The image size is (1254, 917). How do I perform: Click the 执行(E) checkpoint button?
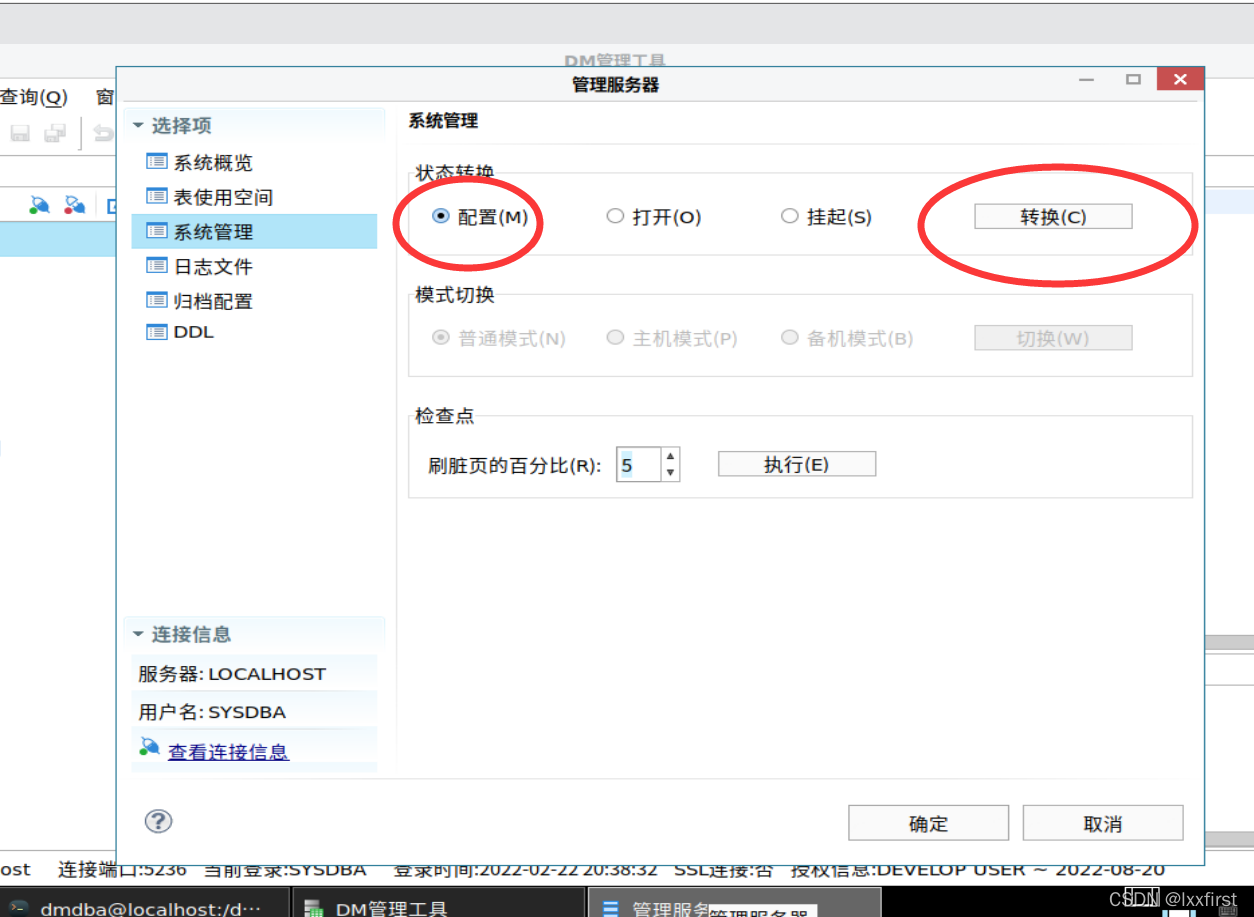pyautogui.click(x=797, y=464)
